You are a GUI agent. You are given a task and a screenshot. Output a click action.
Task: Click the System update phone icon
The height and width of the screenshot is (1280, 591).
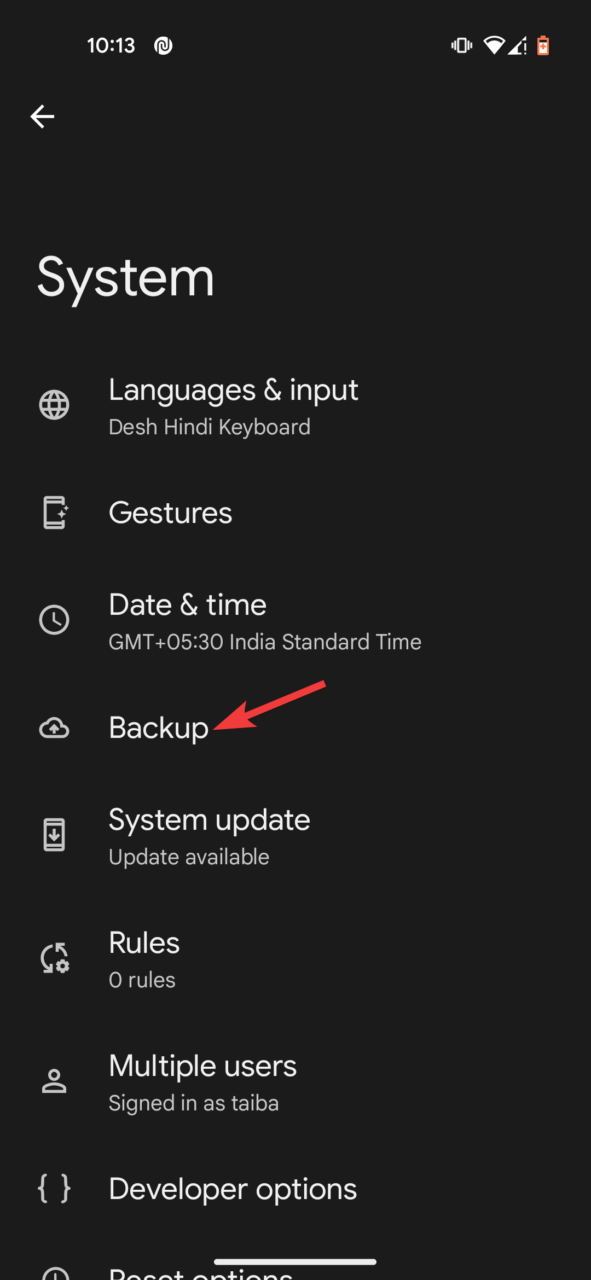pos(54,834)
